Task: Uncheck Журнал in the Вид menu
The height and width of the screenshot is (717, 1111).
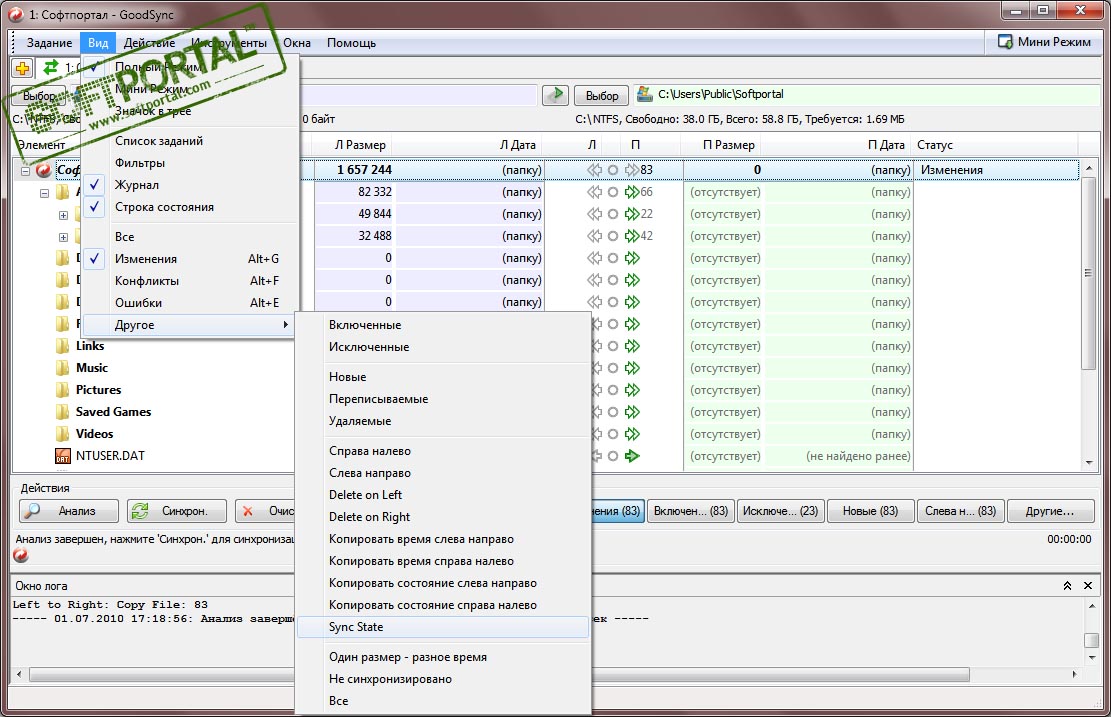Action: 188,185
